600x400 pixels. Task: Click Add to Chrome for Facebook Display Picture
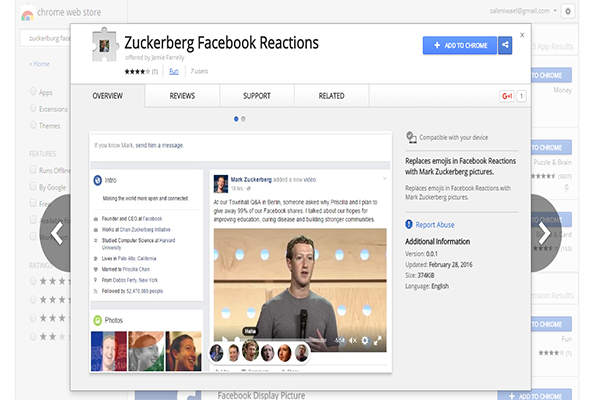tap(535, 395)
